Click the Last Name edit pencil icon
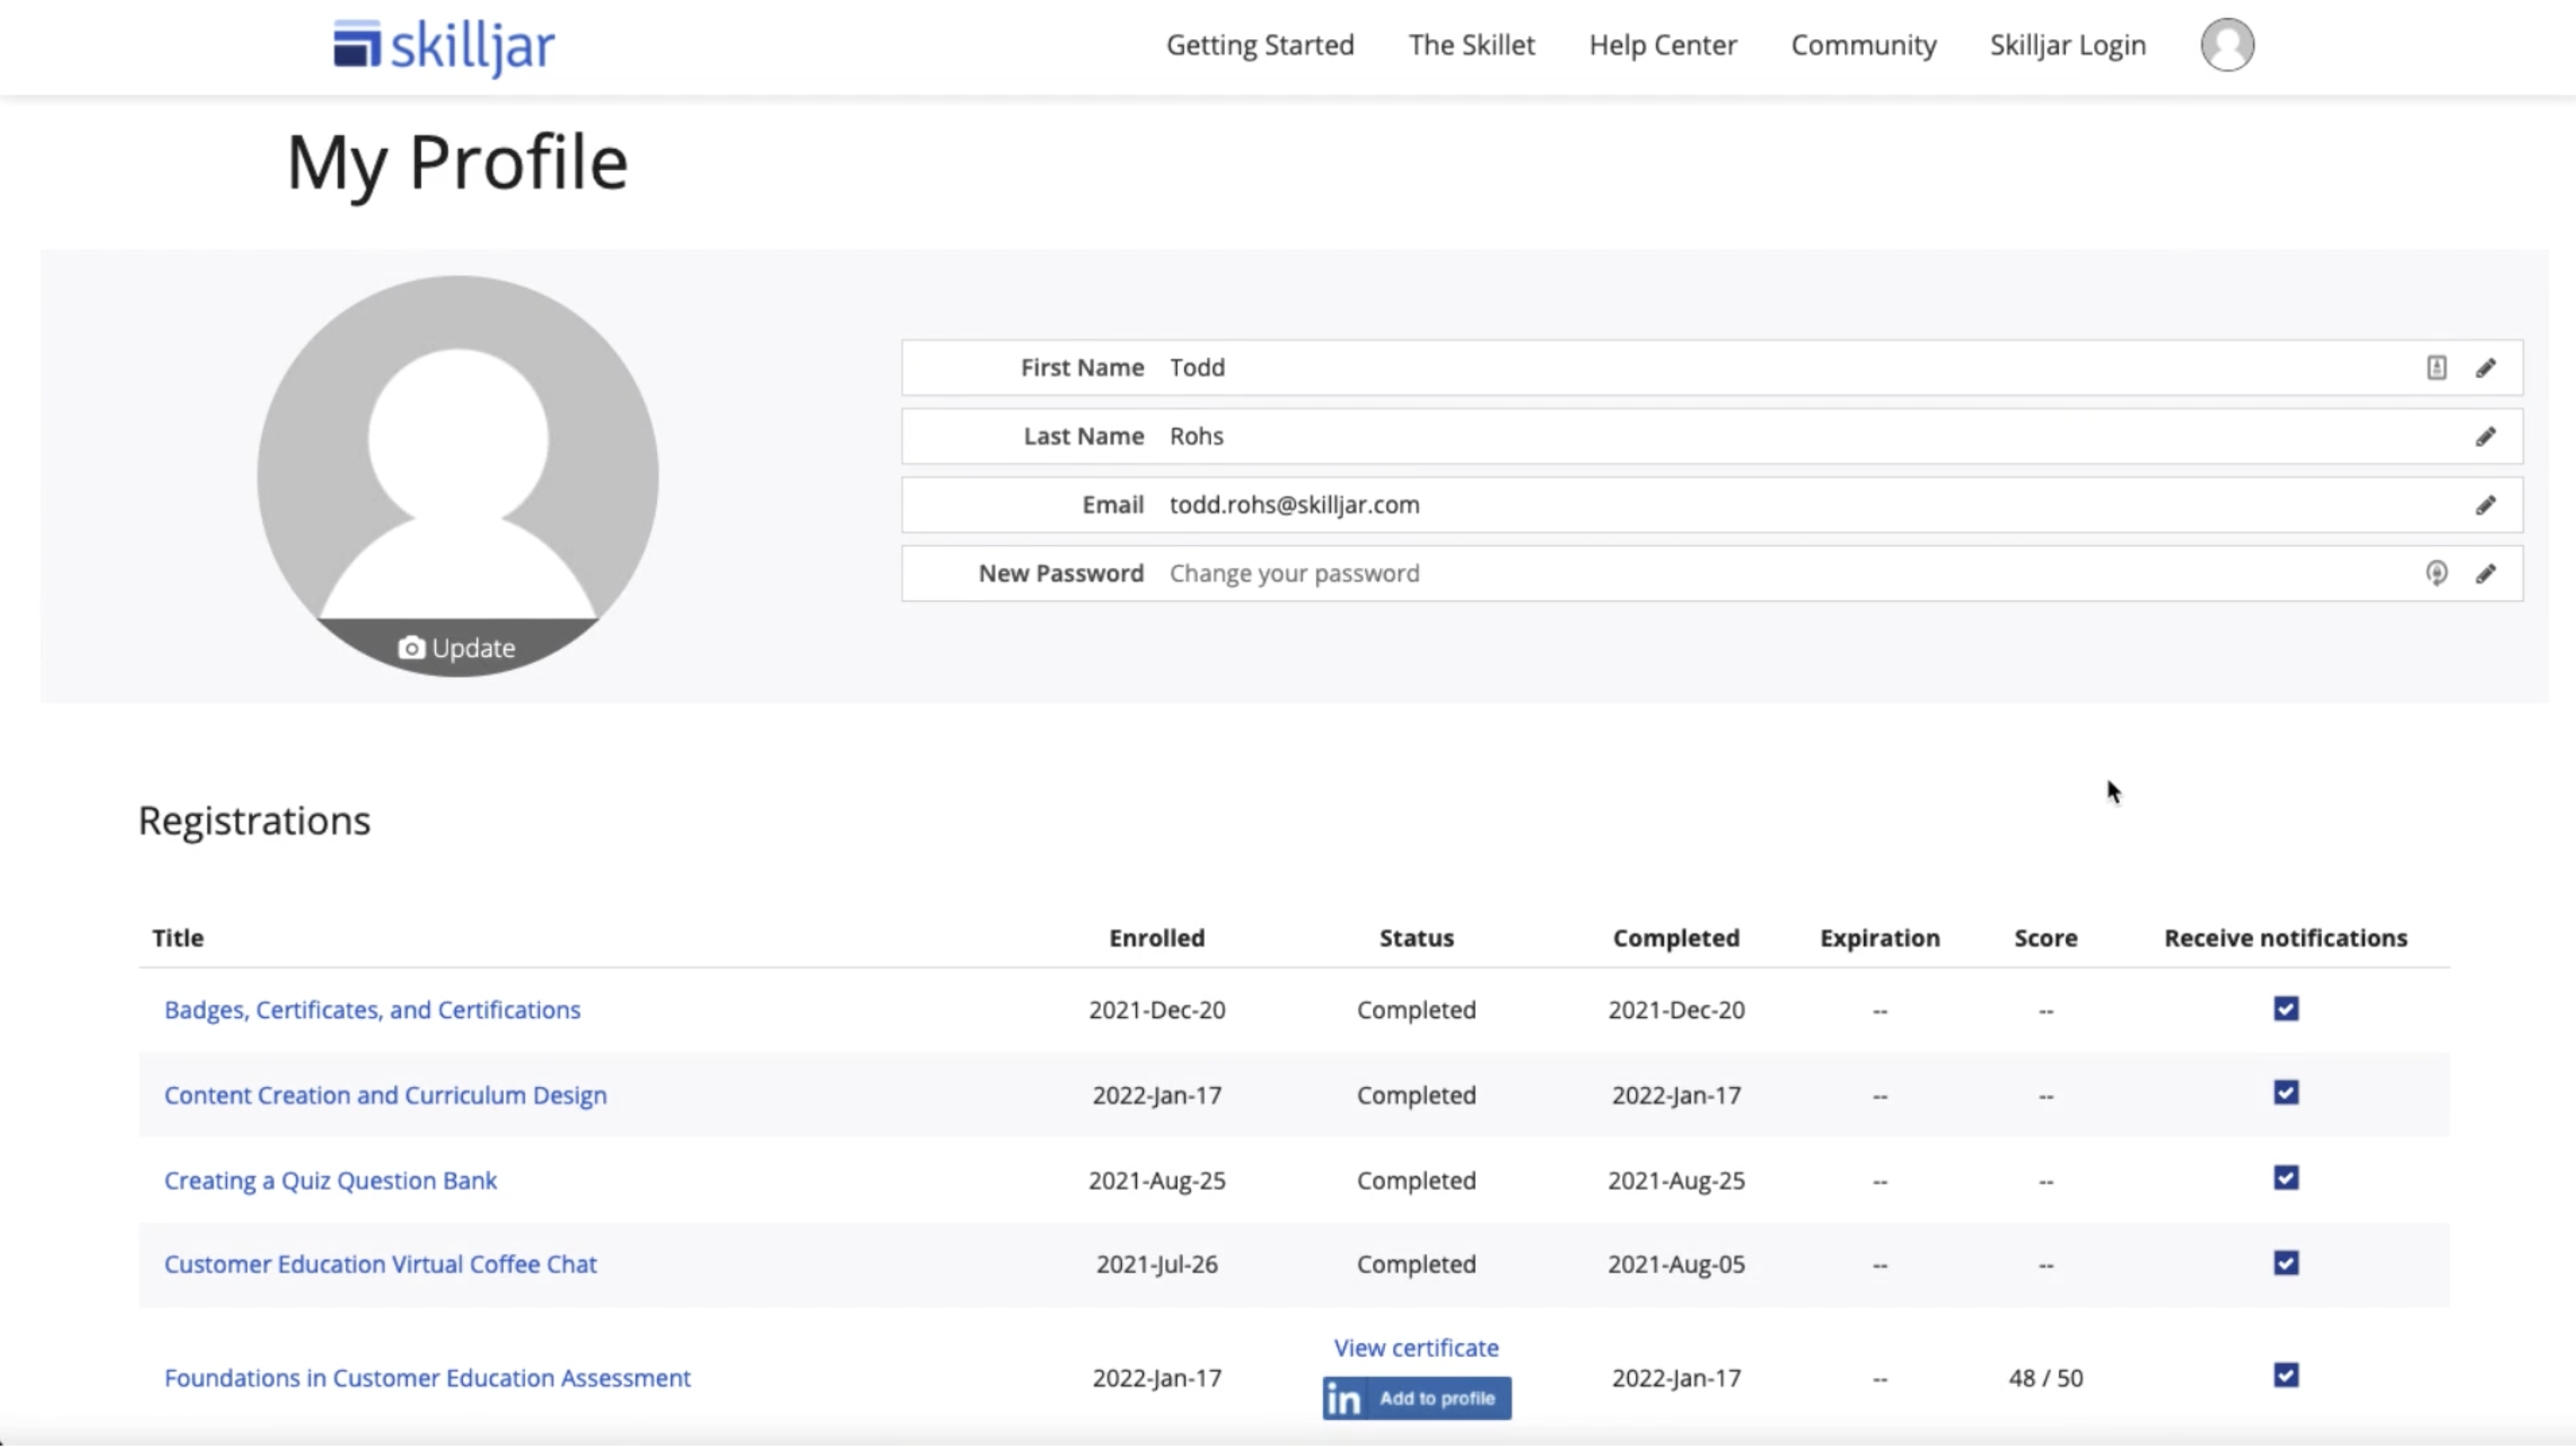 (2485, 437)
